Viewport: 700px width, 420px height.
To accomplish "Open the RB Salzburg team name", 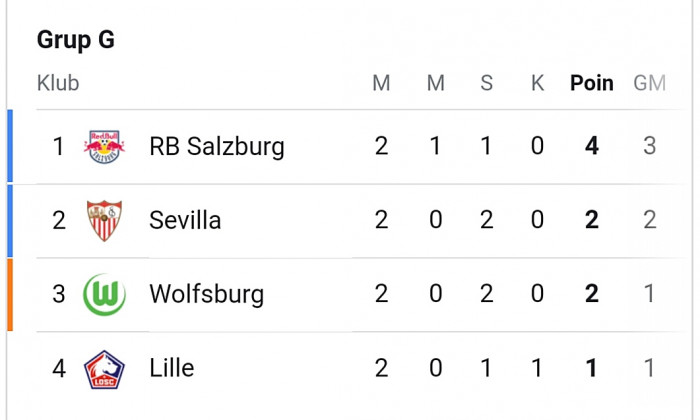I will click(x=217, y=147).
